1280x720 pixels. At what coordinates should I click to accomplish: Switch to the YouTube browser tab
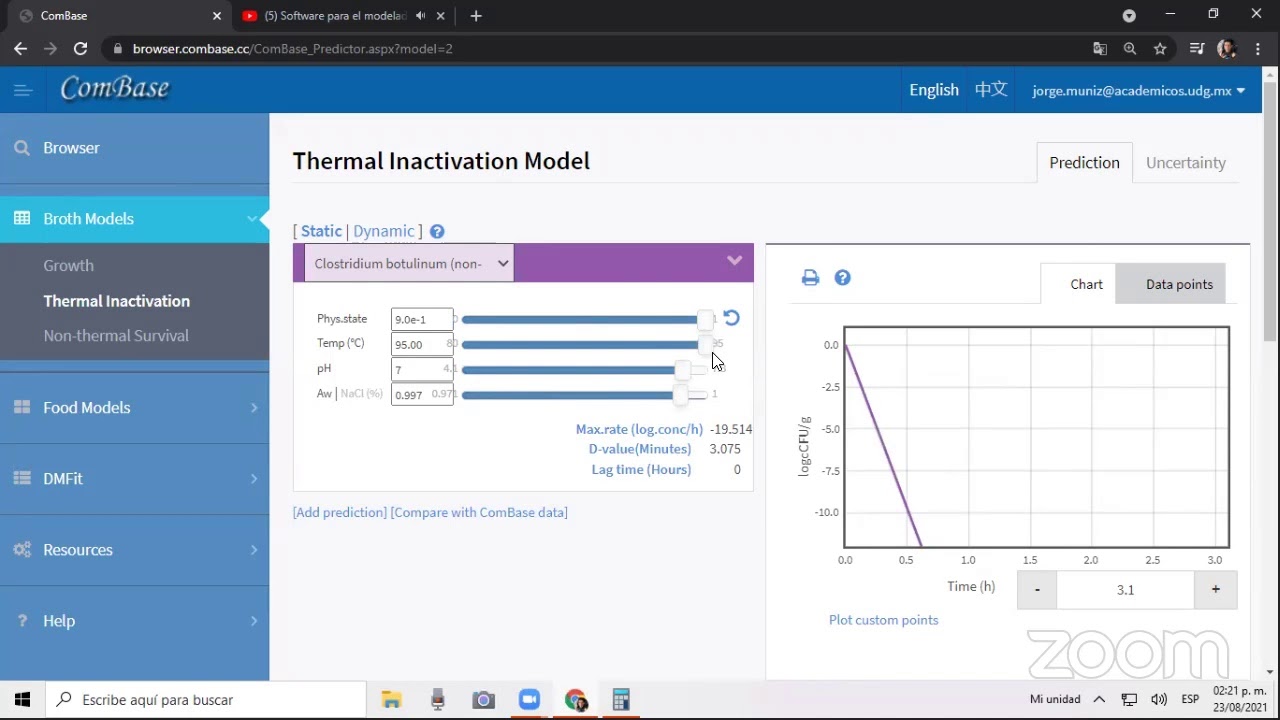[335, 16]
